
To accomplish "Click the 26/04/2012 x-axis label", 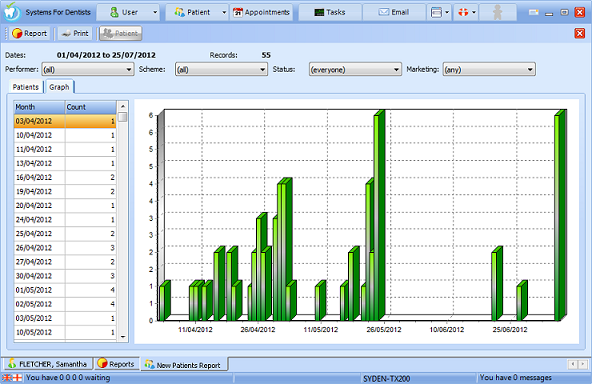I will (258, 330).
